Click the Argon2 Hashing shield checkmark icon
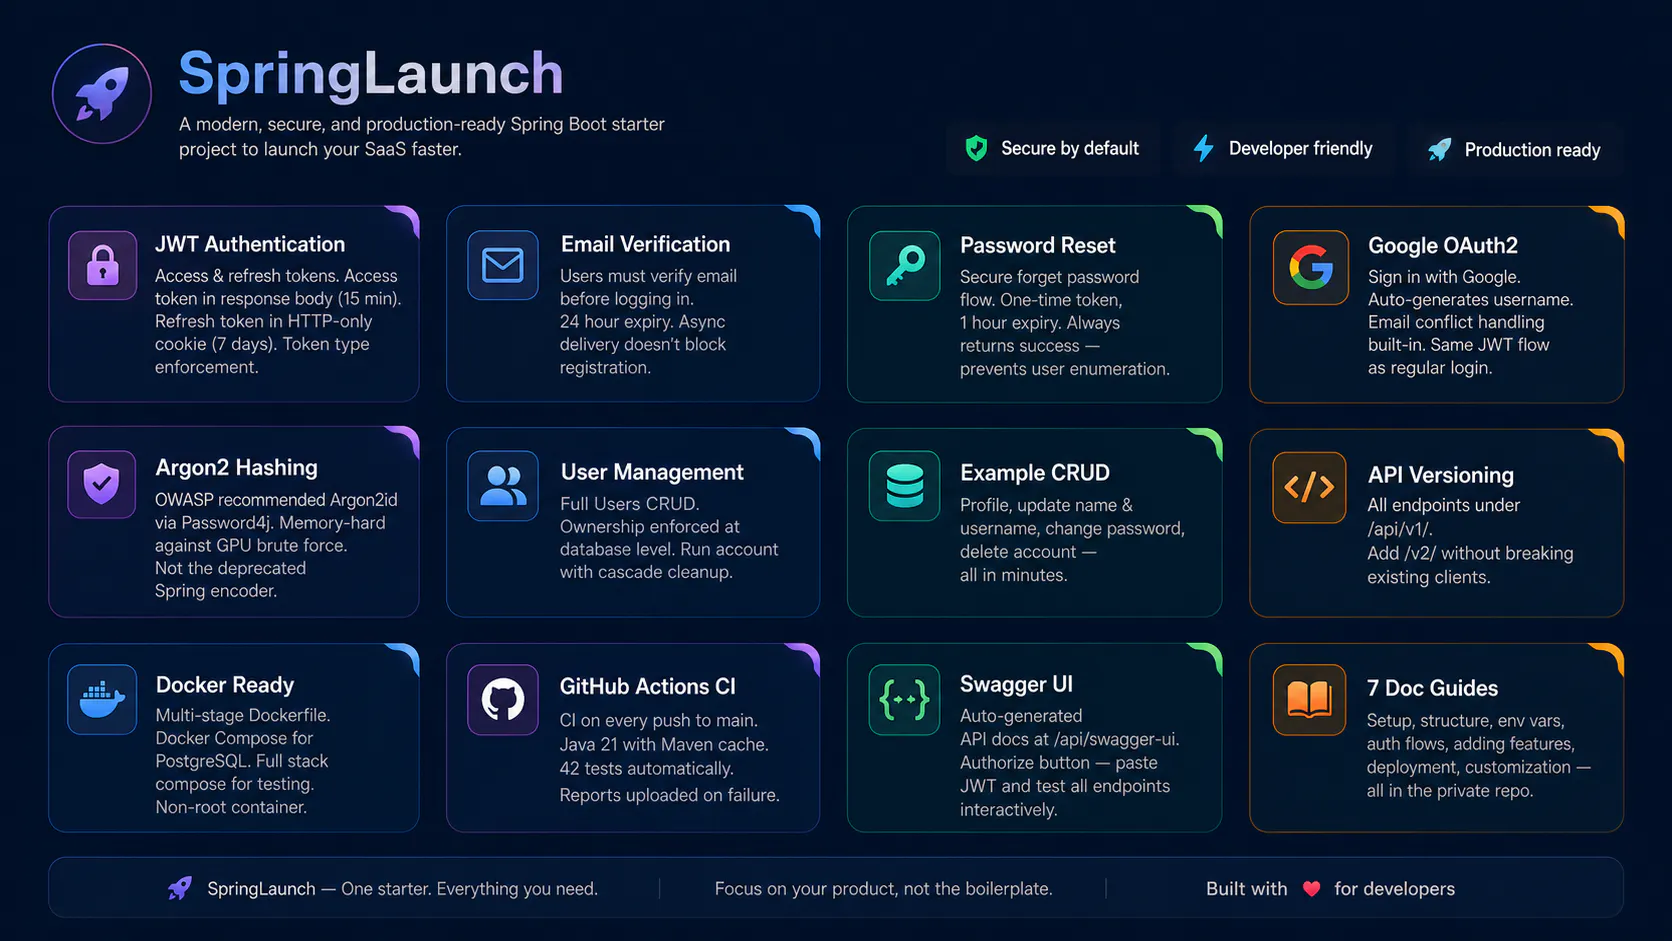The height and width of the screenshot is (941, 1672). tap(102, 484)
